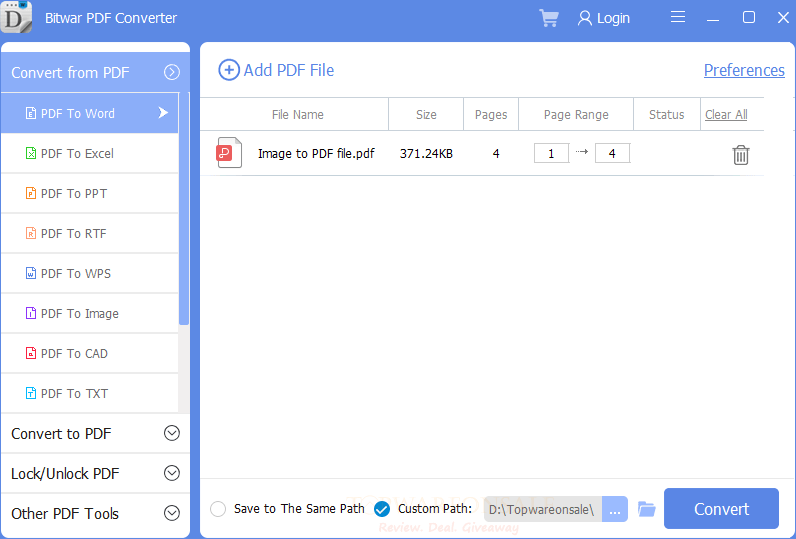Delete Image to PDF file.pdf with the trash icon

tap(741, 155)
